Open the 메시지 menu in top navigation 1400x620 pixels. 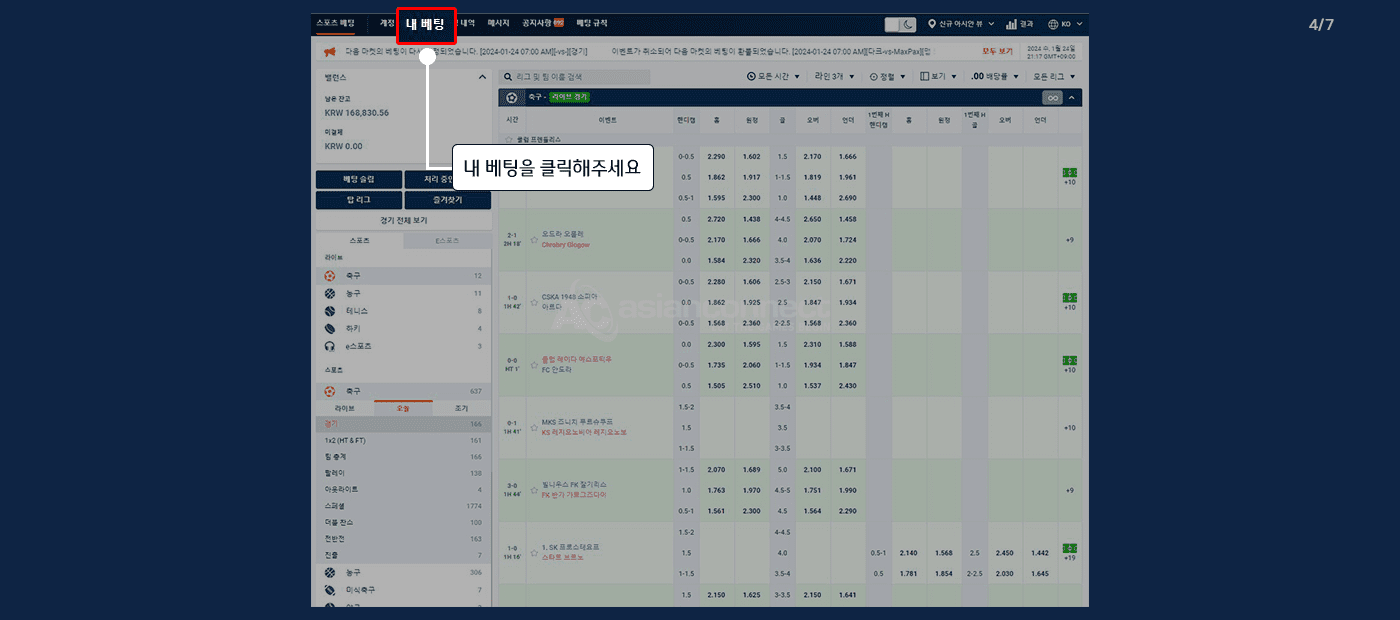(x=498, y=23)
